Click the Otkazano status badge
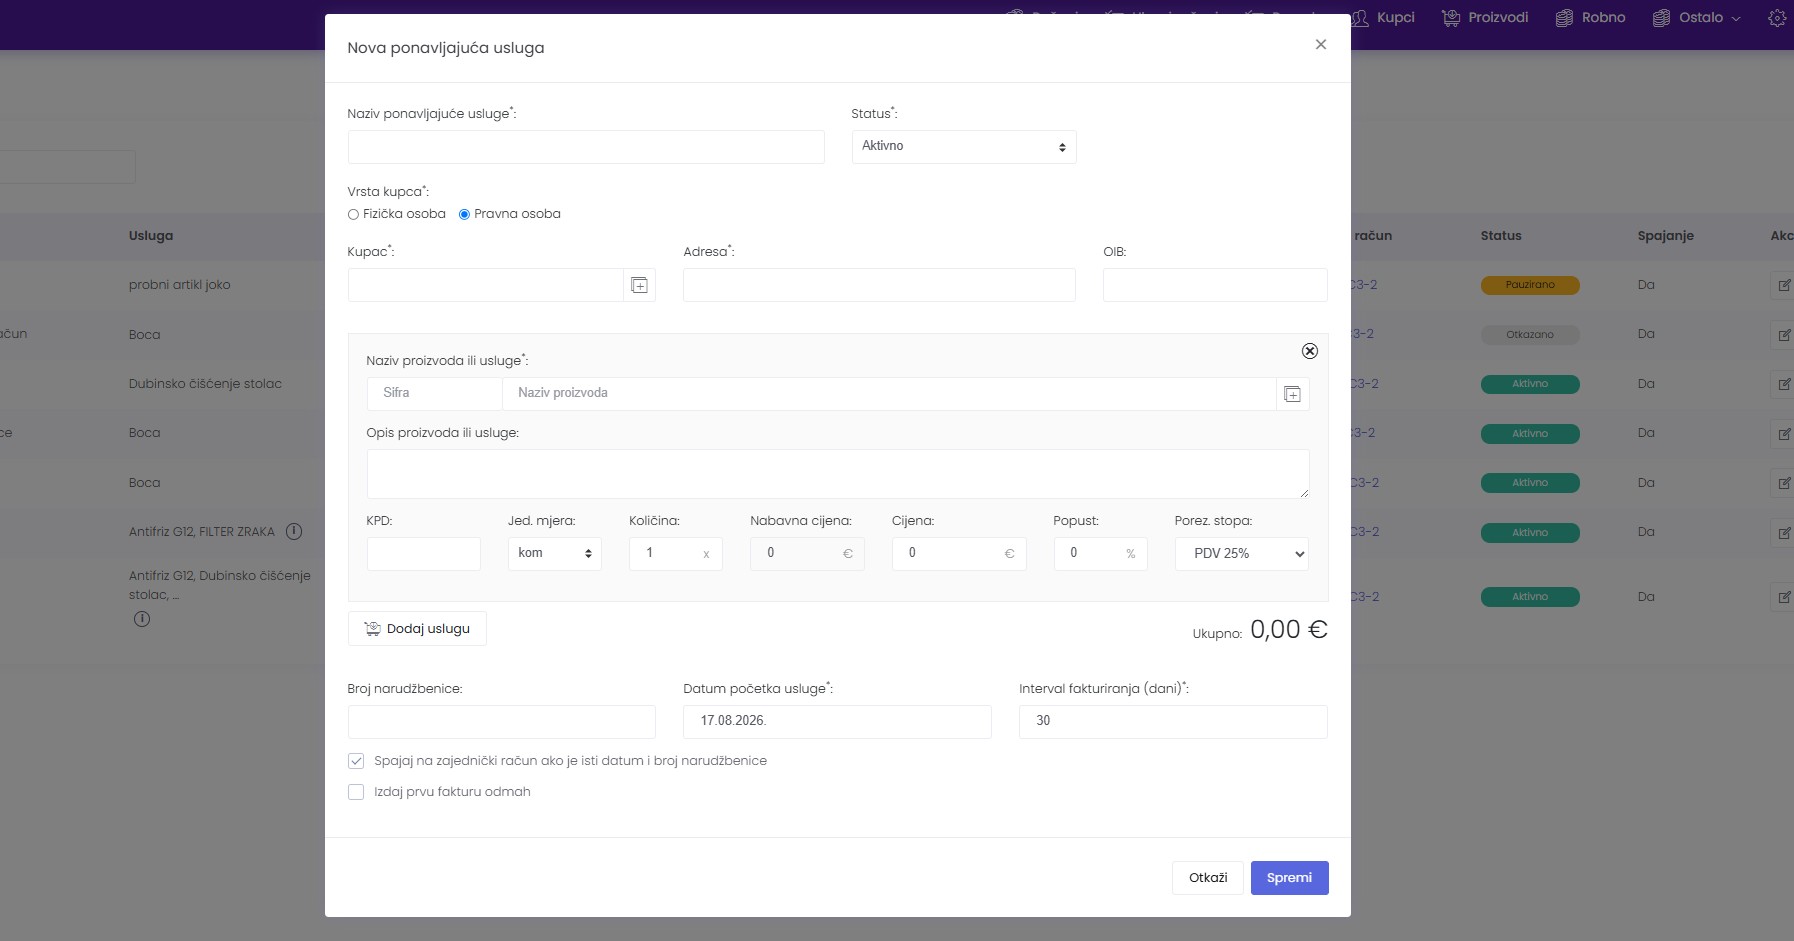Viewport: 1794px width, 941px height. tap(1530, 335)
